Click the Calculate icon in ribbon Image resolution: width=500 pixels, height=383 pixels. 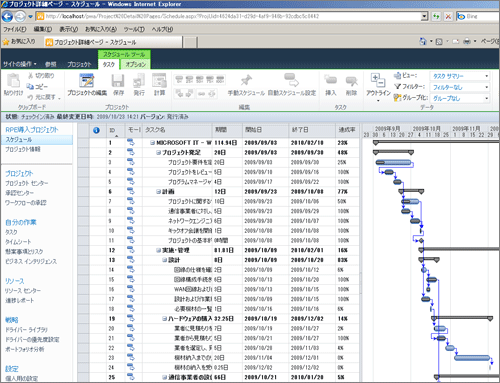[159, 81]
